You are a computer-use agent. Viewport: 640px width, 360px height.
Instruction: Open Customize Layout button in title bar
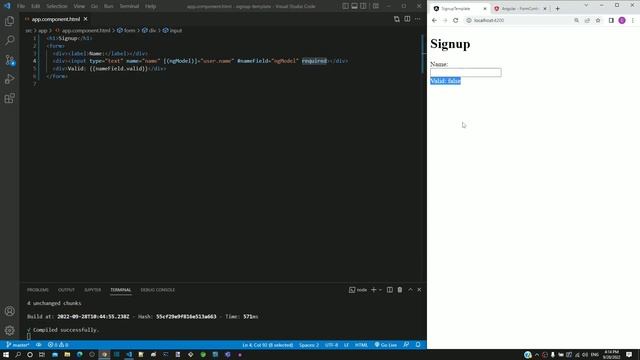click(x=376, y=6)
